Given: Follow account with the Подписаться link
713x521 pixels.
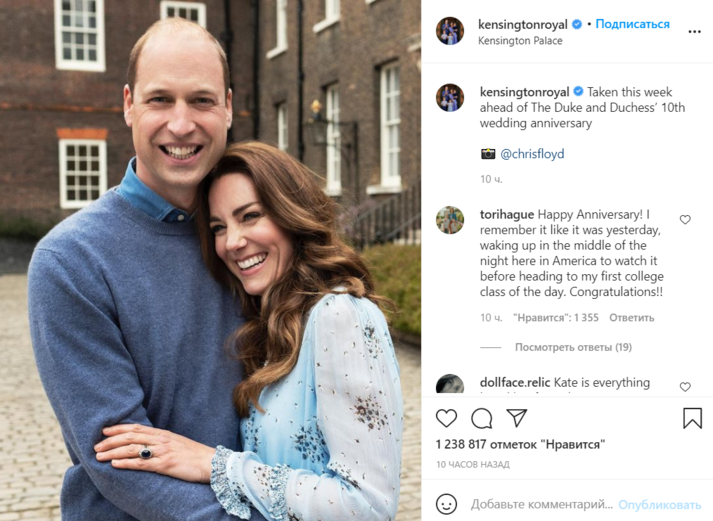Looking at the screenshot, I should 633,24.
